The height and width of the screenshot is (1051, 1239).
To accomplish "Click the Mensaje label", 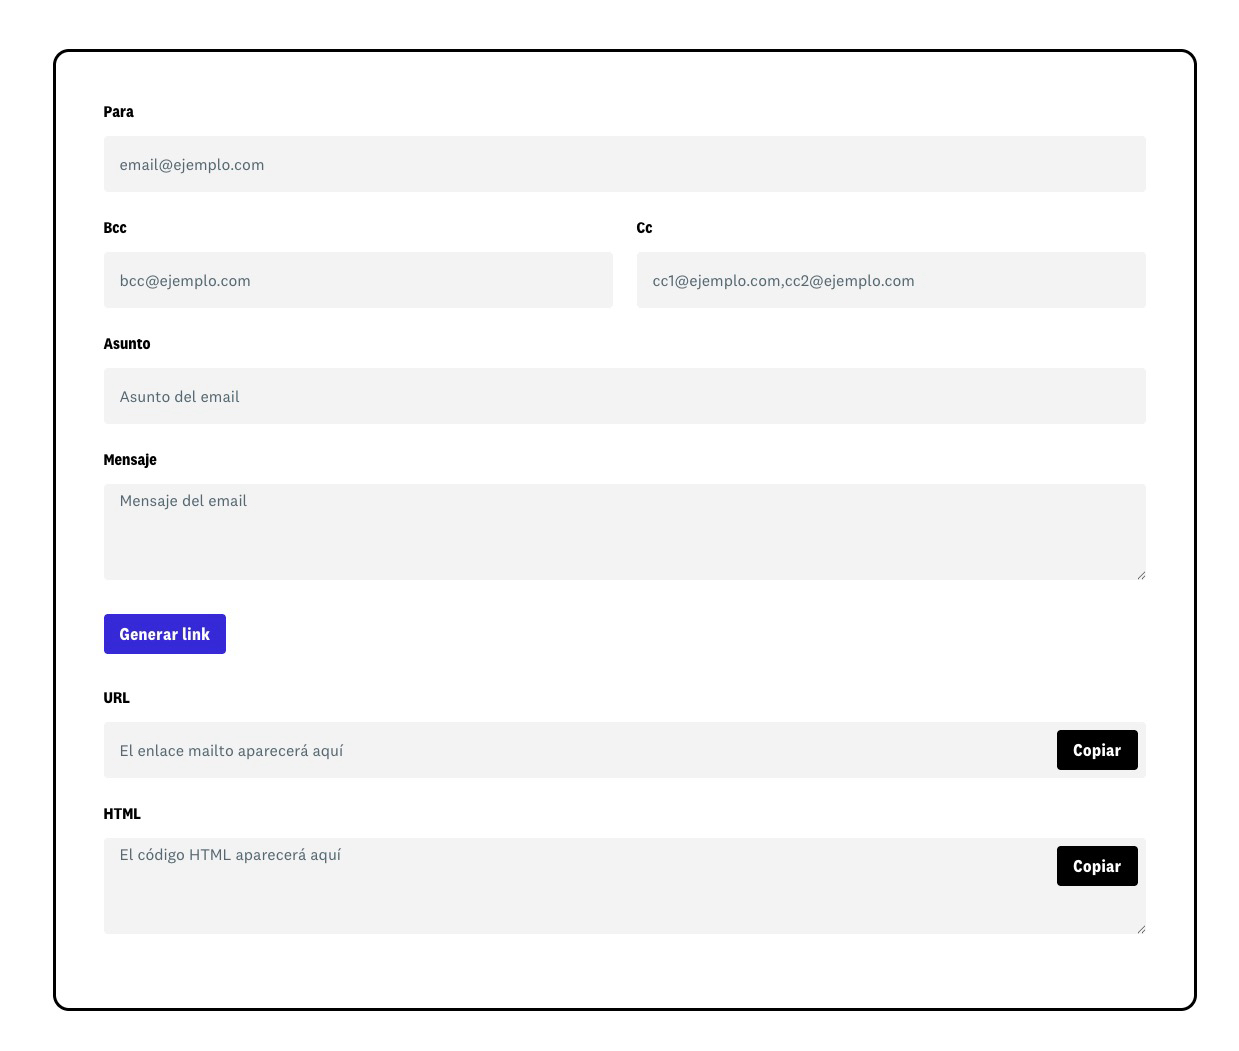I will 130,460.
